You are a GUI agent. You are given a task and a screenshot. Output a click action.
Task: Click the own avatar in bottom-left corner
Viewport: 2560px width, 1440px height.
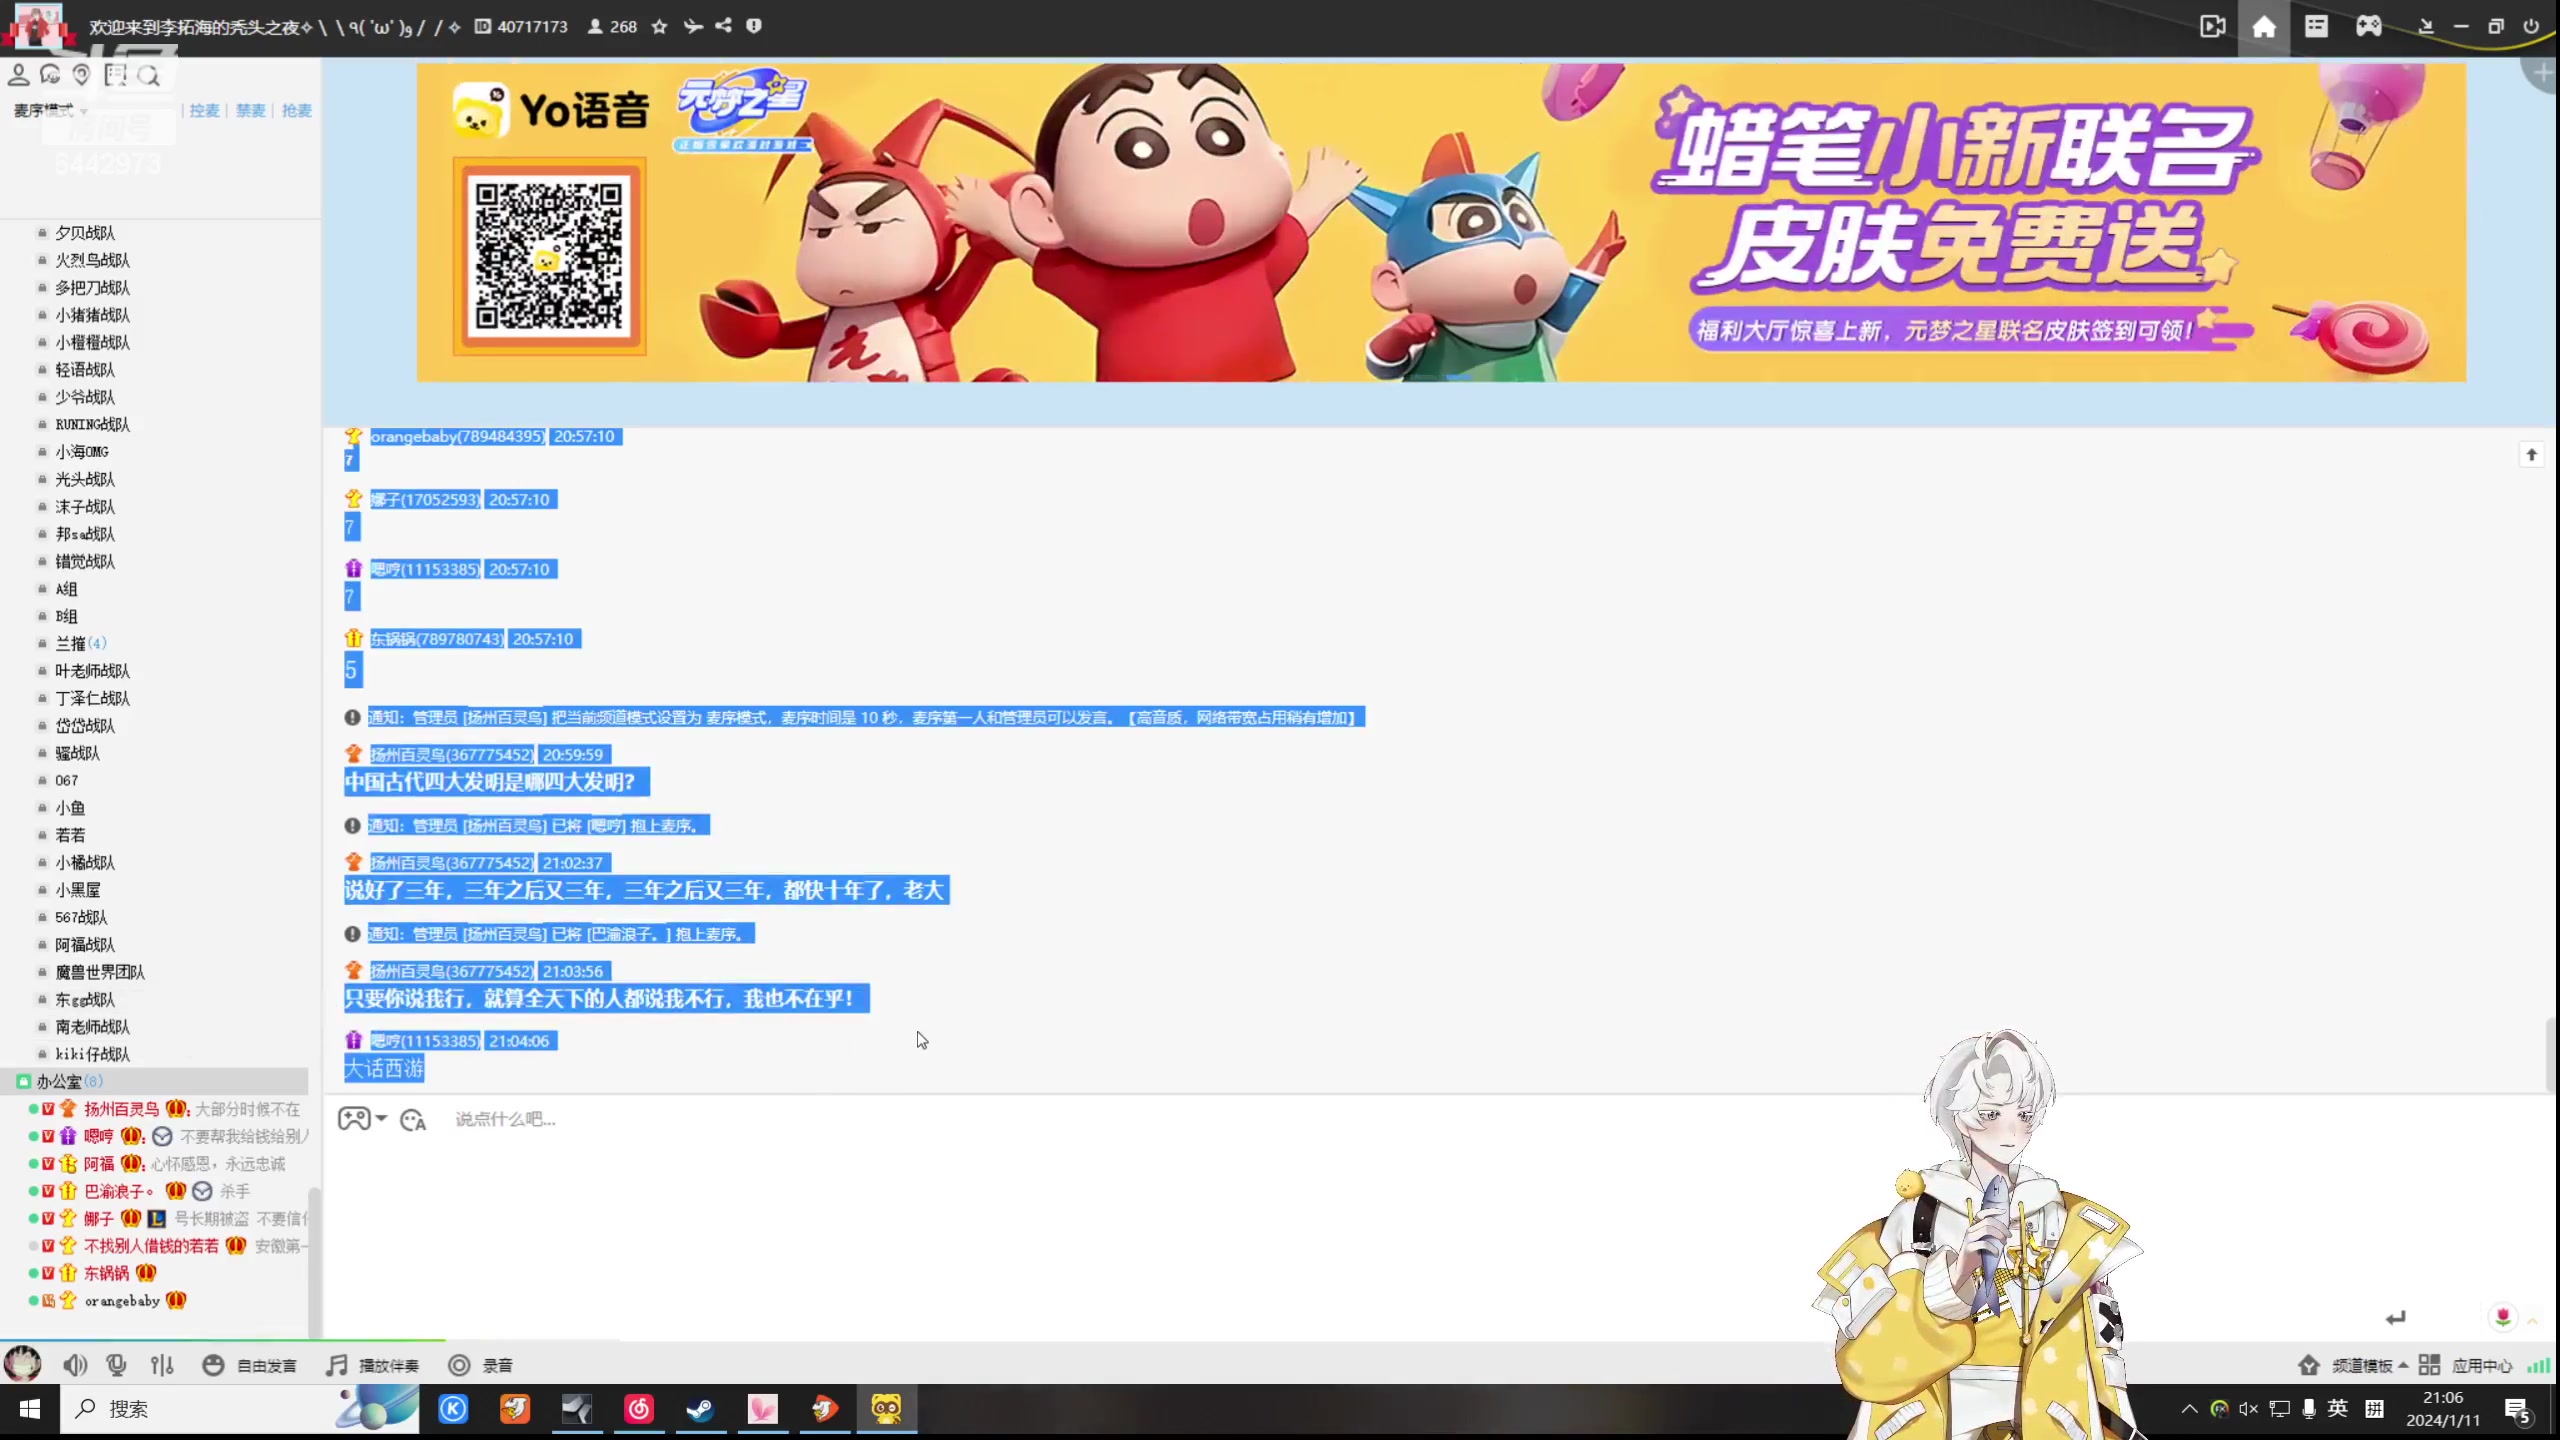pos(23,1363)
